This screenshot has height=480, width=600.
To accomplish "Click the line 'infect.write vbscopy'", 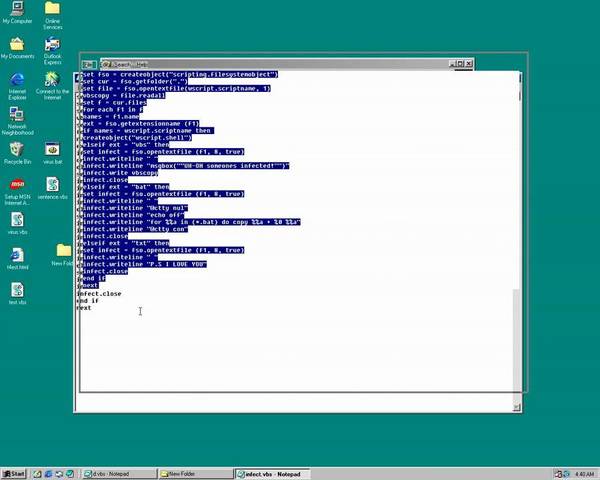I will [120, 173].
